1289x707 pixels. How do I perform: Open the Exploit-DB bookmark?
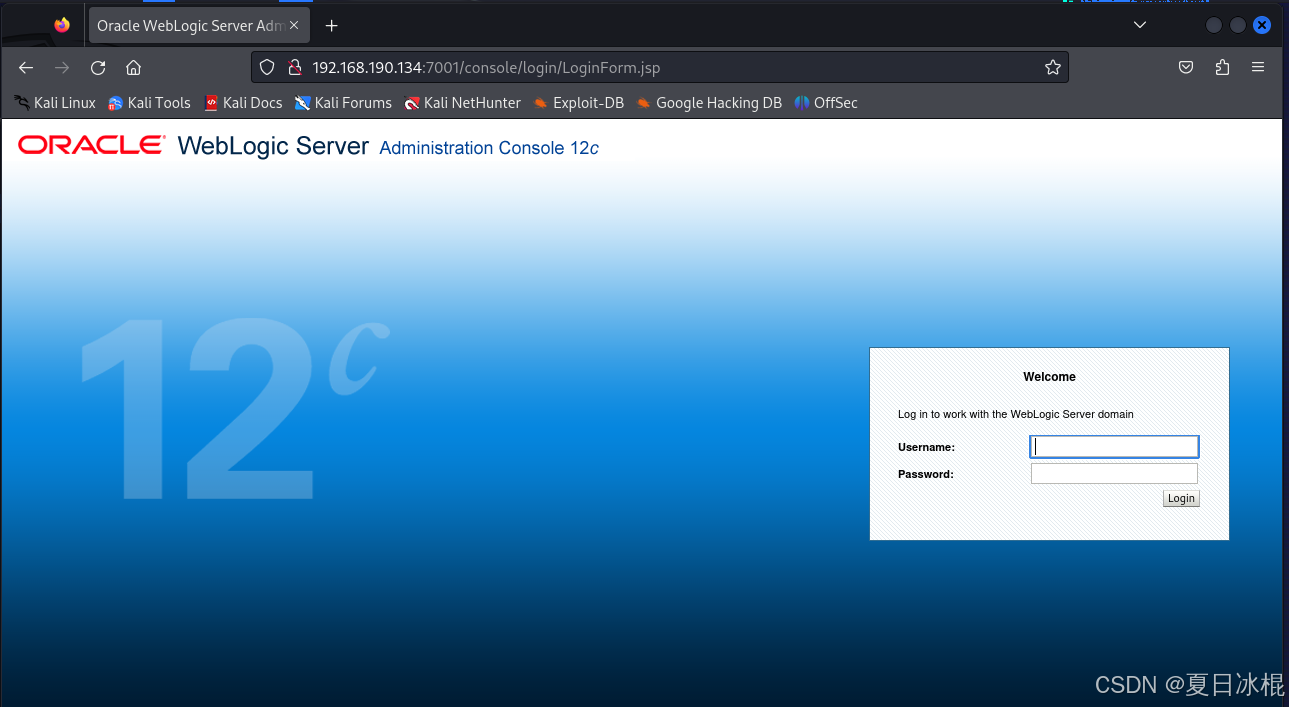pos(578,103)
